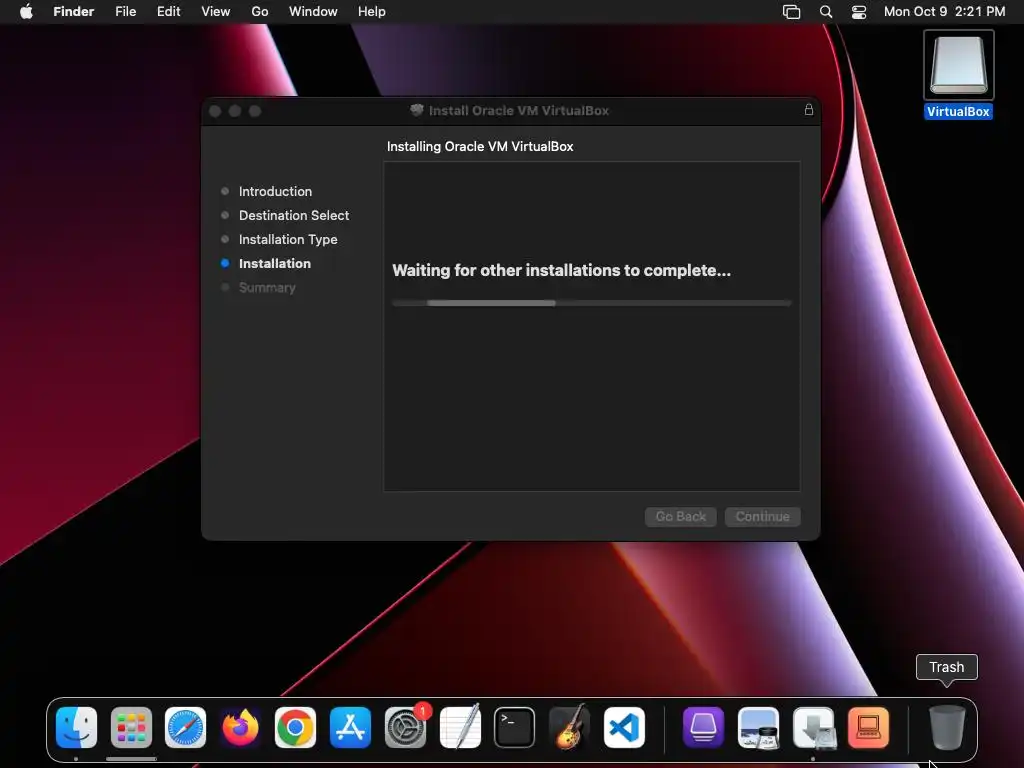
Task: Open System Settings with the badge
Action: coord(405,727)
